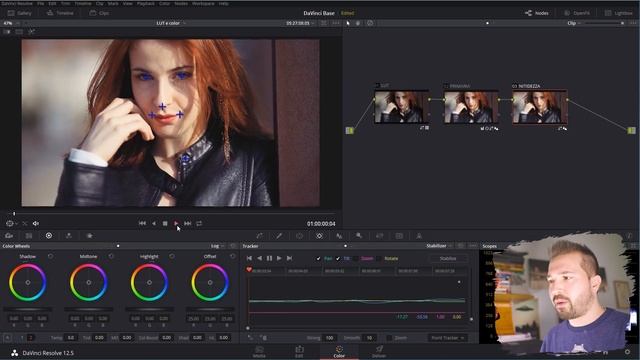Toggle the Pan tracking checkbox
This screenshot has width=640, height=360.
(318, 258)
